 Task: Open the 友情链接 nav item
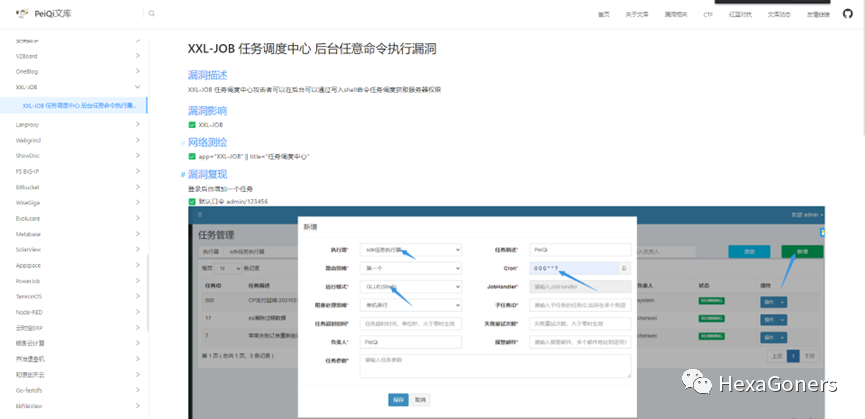pos(818,14)
